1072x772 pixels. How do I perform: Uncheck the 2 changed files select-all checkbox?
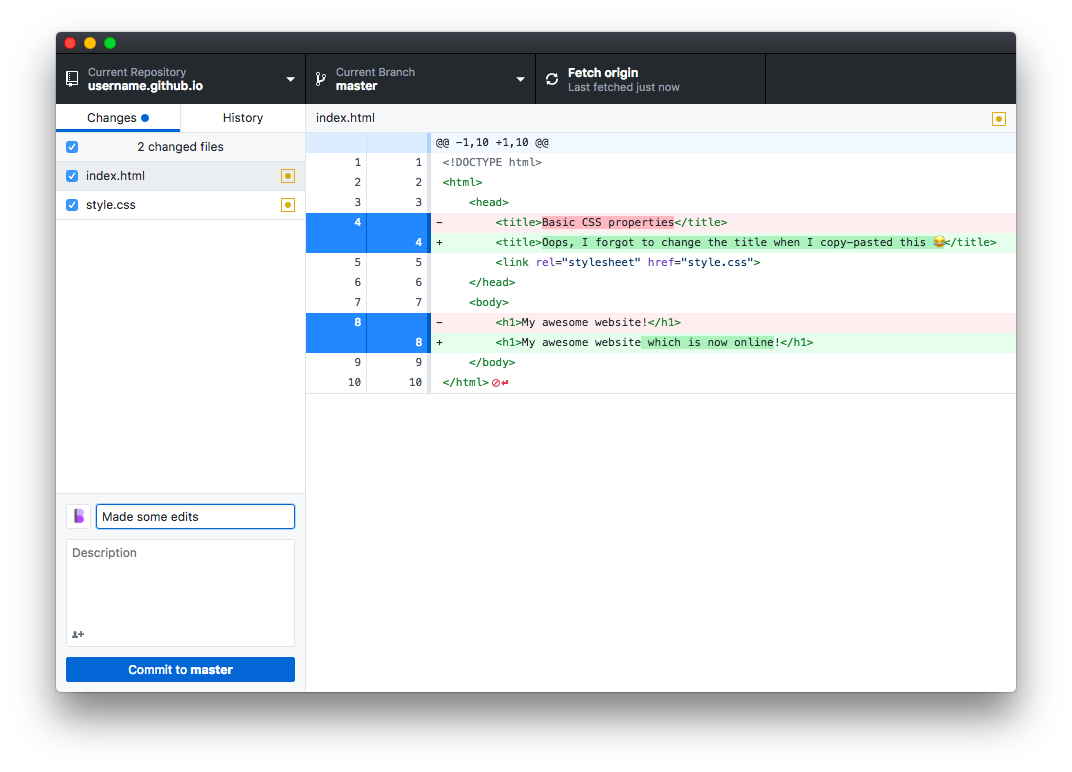point(71,146)
